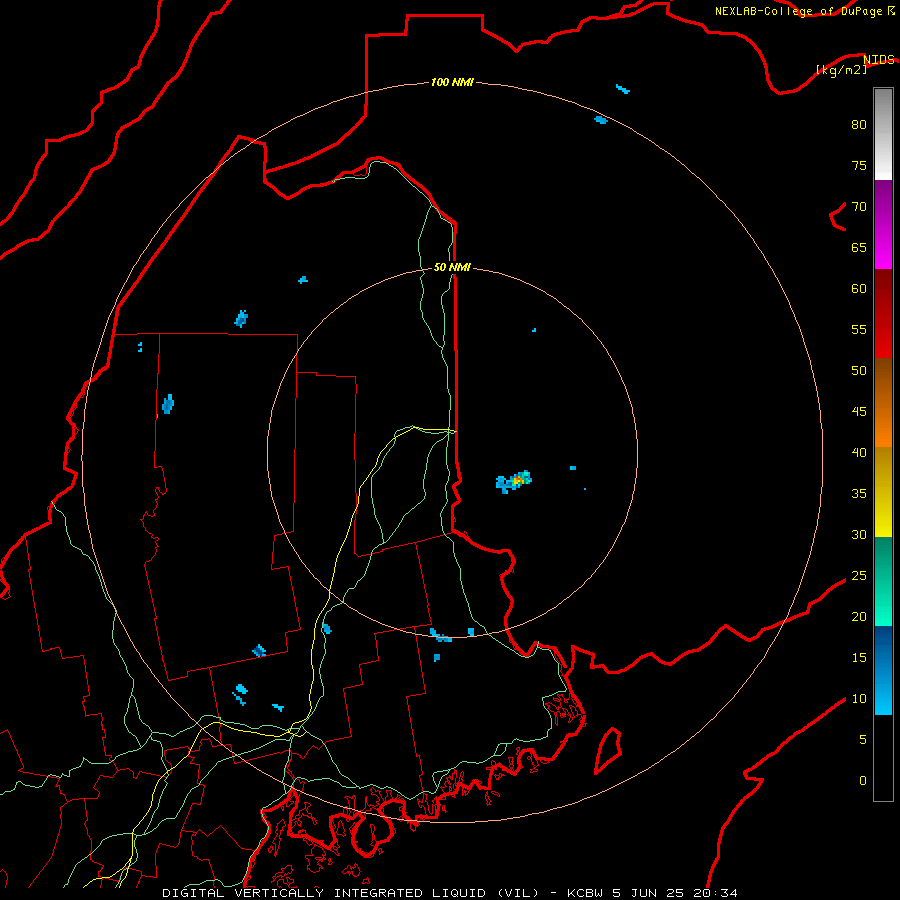Click the 100 NMI range ring label

(452, 82)
